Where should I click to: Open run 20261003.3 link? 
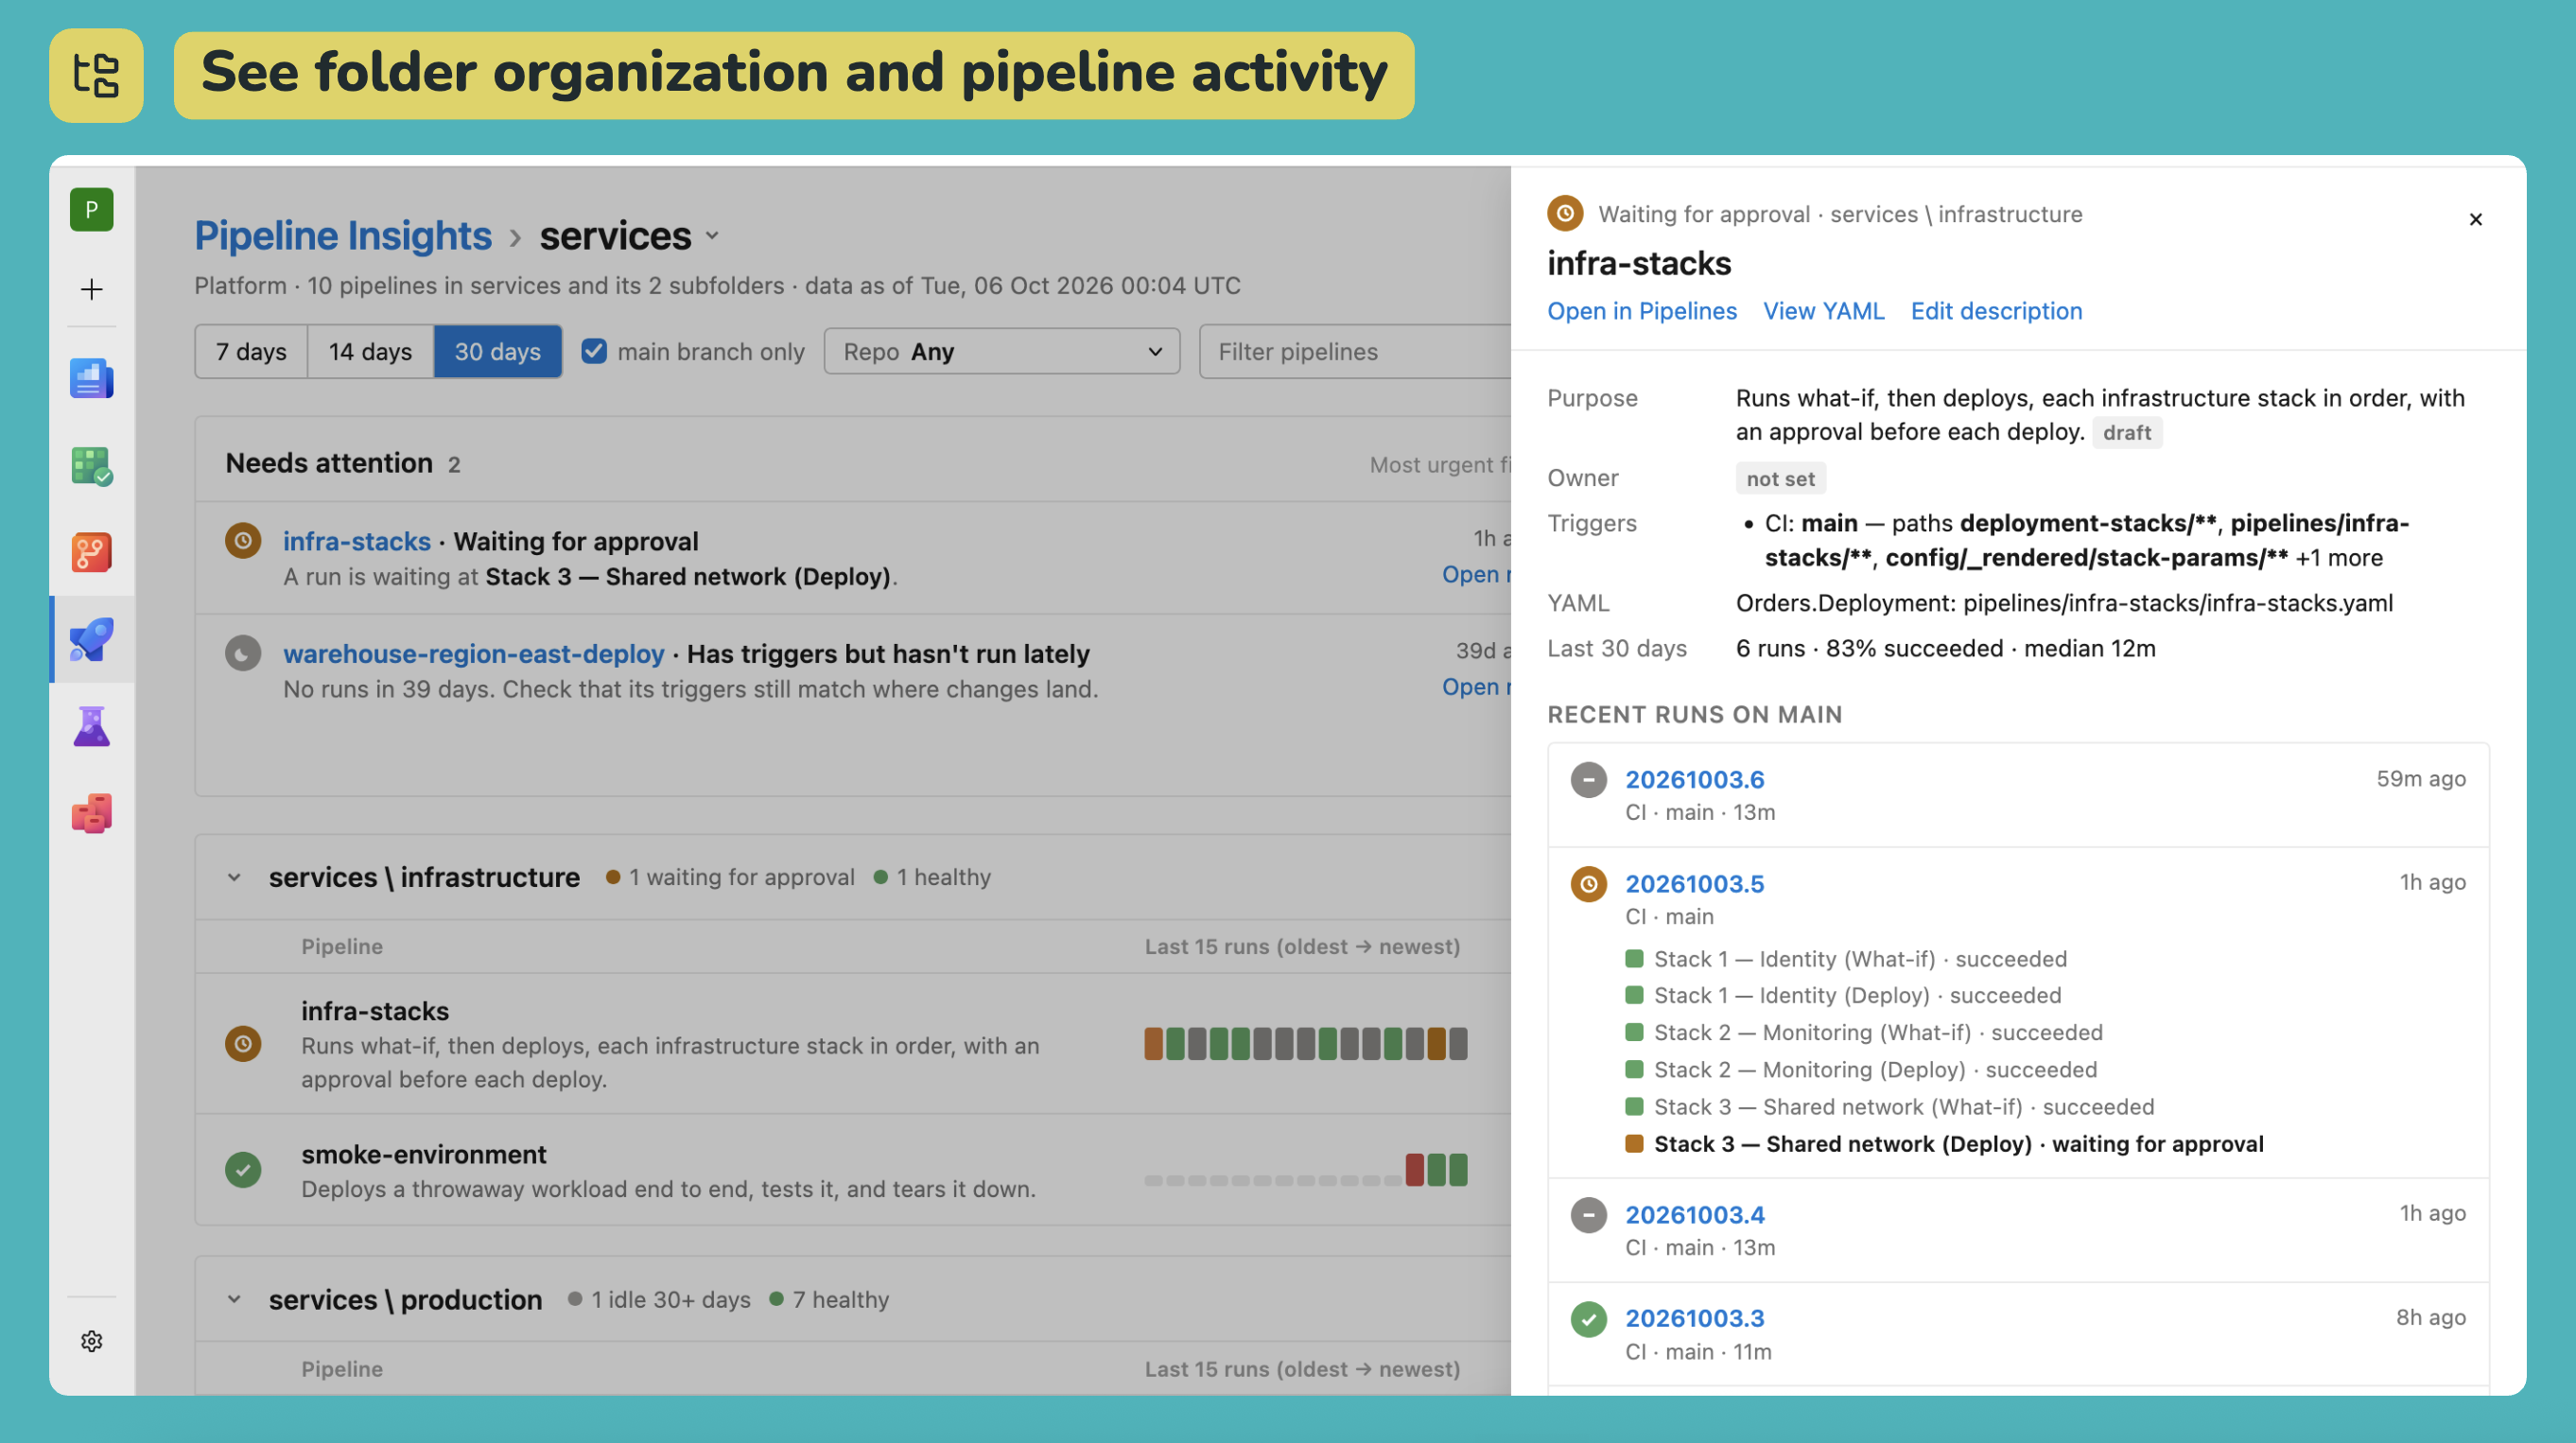(1694, 1319)
